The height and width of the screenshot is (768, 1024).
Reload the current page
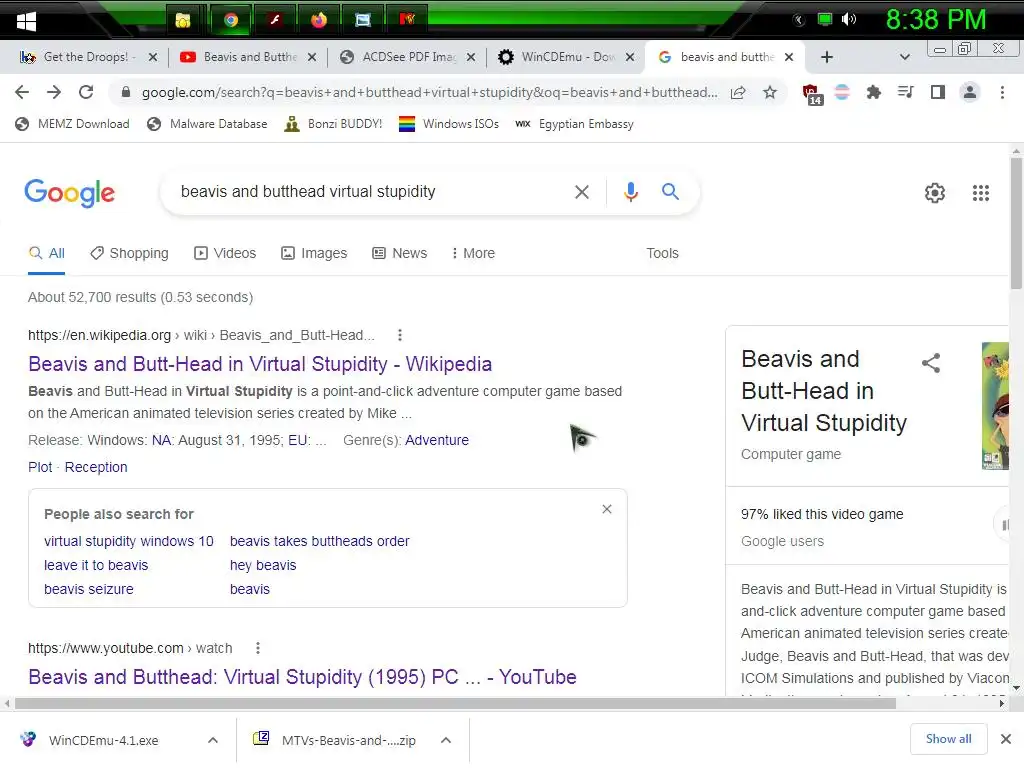pyautogui.click(x=86, y=92)
